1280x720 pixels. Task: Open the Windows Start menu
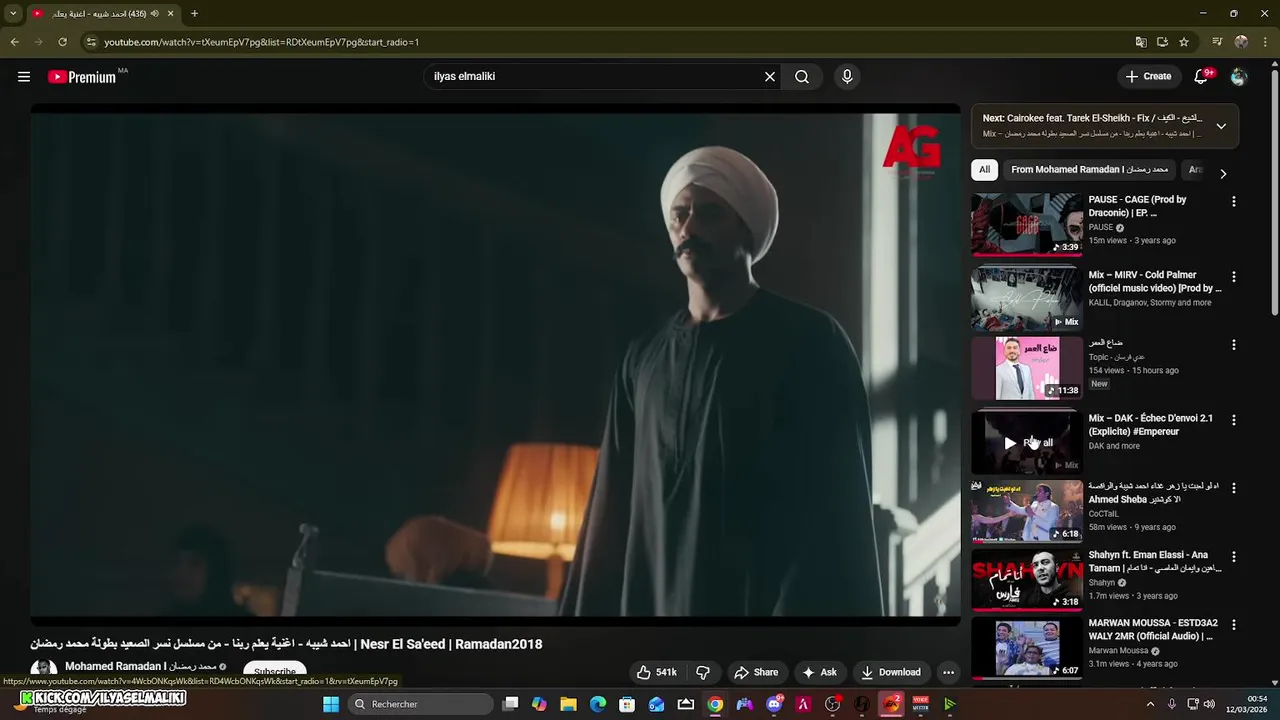[331, 704]
